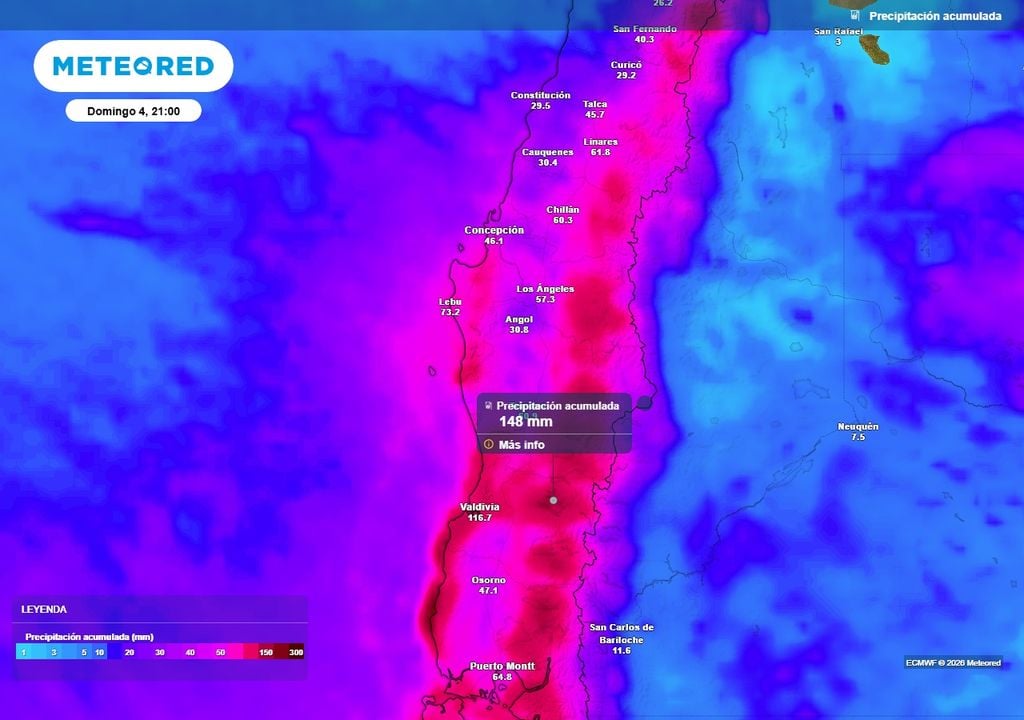Click the gray location marker dot near Valdivia
This screenshot has height=720, width=1024.
point(553,500)
